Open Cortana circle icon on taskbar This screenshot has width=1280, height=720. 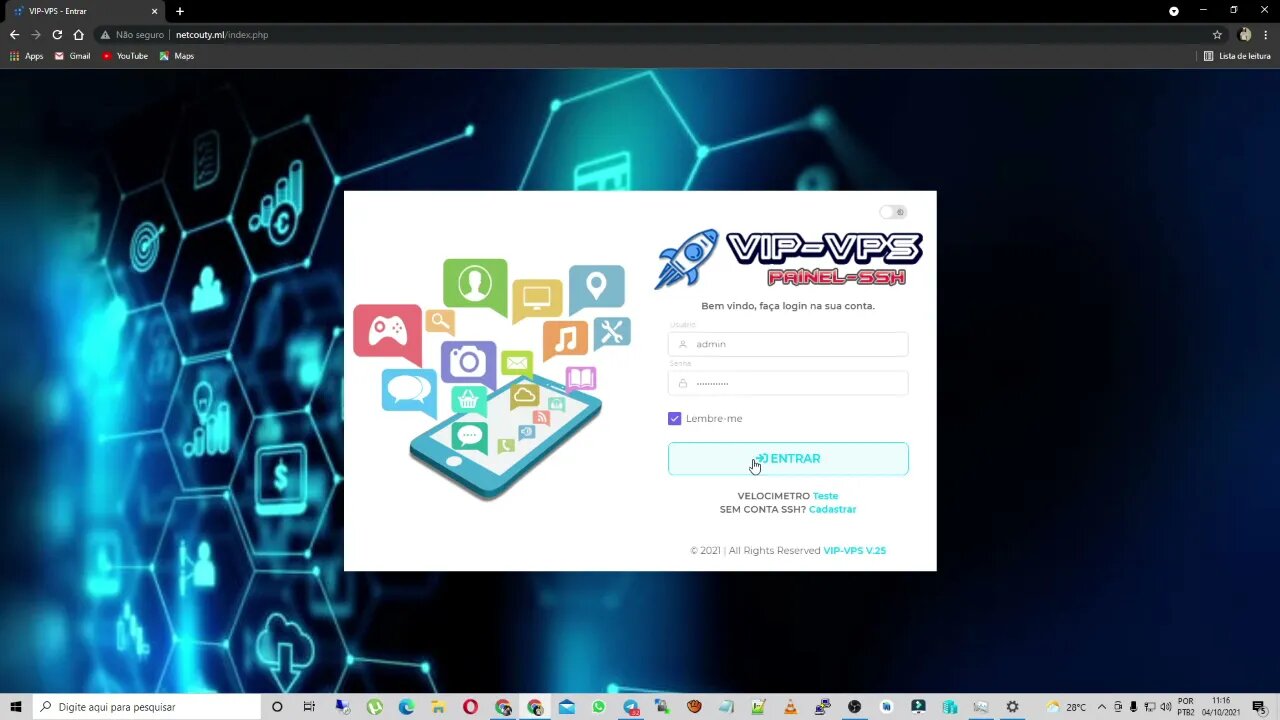(x=277, y=707)
